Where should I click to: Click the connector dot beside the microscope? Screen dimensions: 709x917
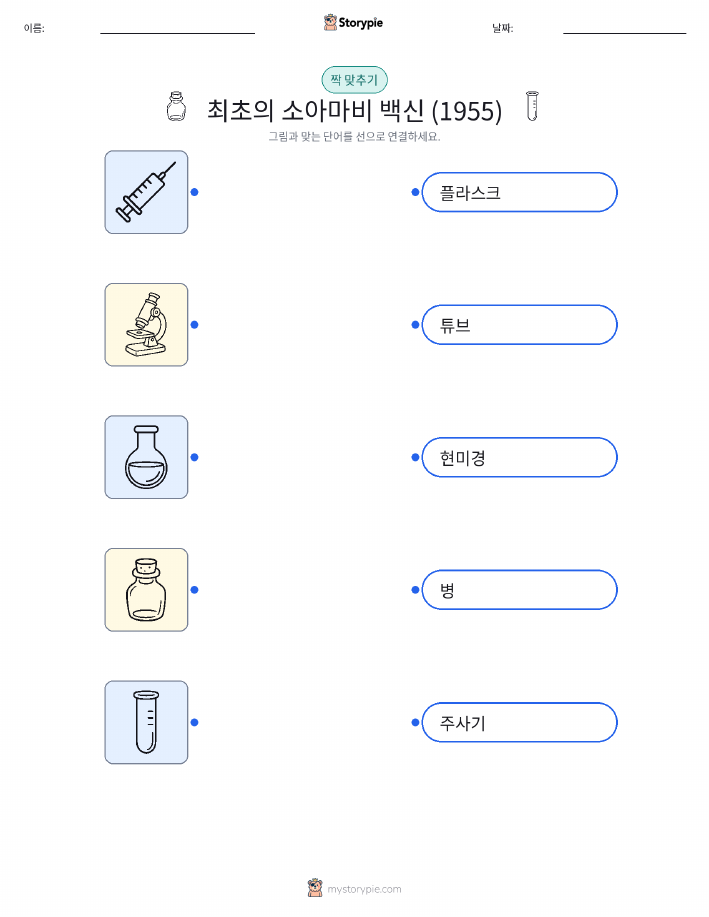click(195, 325)
